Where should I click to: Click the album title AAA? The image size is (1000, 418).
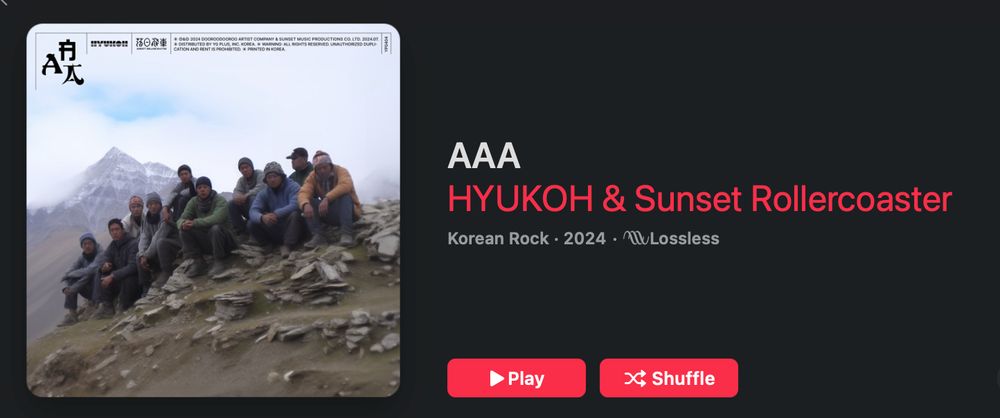[x=484, y=155]
